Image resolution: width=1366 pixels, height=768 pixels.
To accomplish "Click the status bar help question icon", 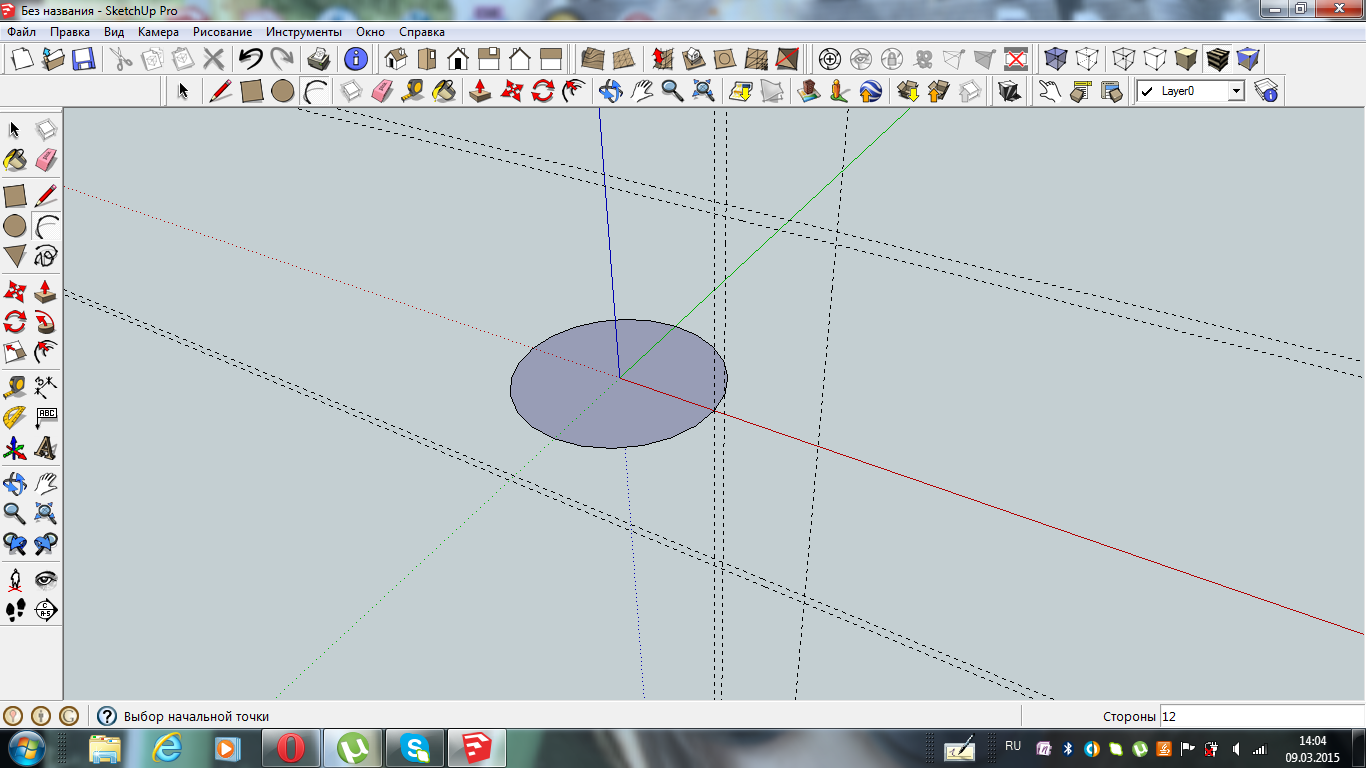I will (106, 716).
